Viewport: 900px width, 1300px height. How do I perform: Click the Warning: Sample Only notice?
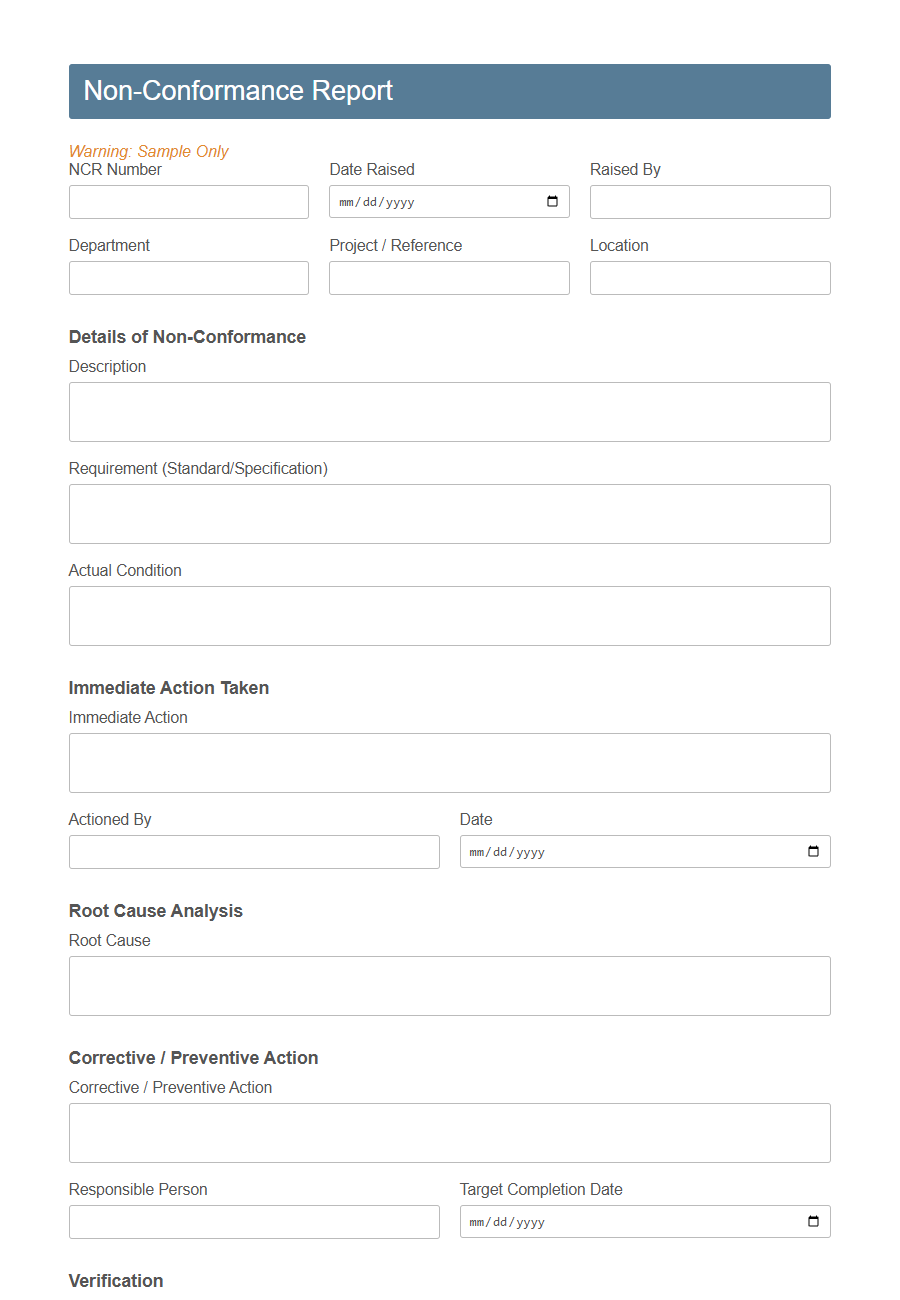tap(148, 151)
